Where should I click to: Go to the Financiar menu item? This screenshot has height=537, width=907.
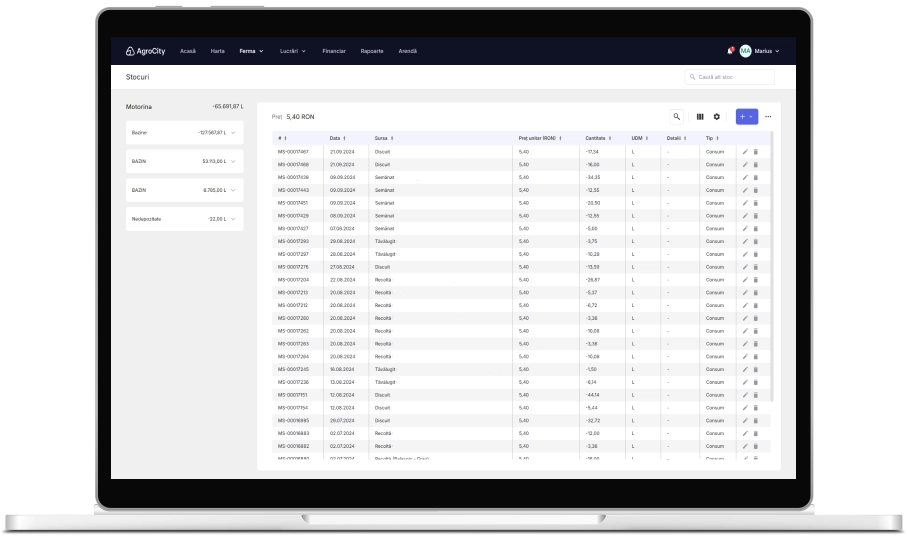[x=334, y=51]
